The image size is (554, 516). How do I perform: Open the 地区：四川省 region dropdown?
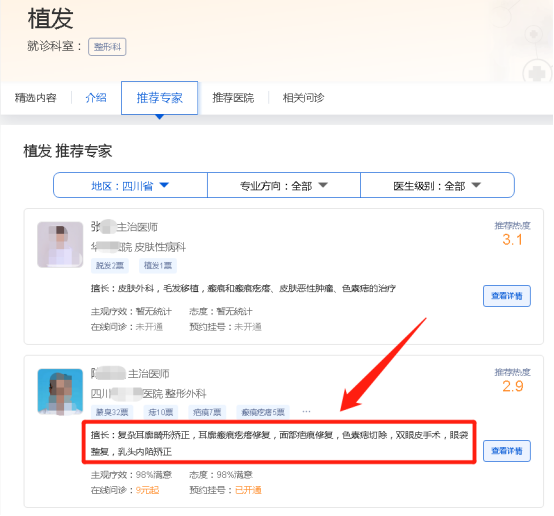tap(130, 185)
